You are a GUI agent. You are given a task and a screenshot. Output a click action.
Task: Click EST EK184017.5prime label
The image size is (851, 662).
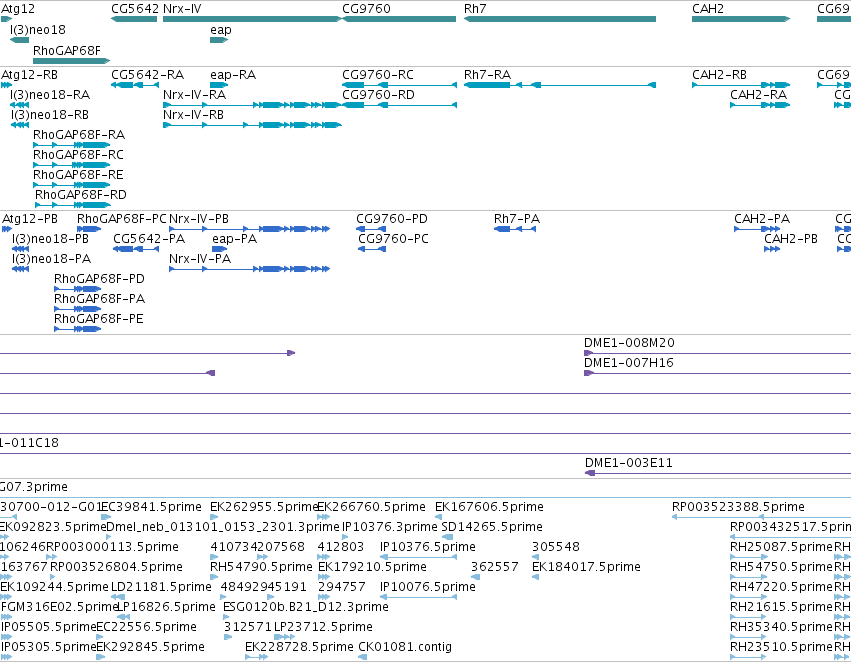point(586,567)
